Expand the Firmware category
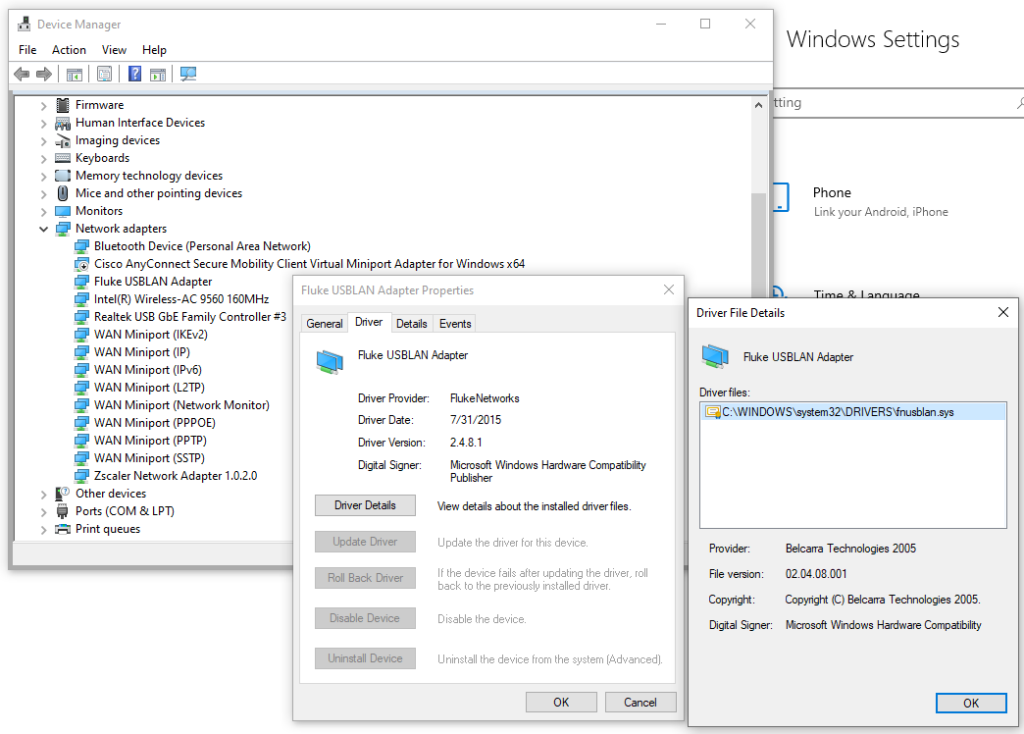Viewport: 1024px width, 734px height. click(x=44, y=105)
